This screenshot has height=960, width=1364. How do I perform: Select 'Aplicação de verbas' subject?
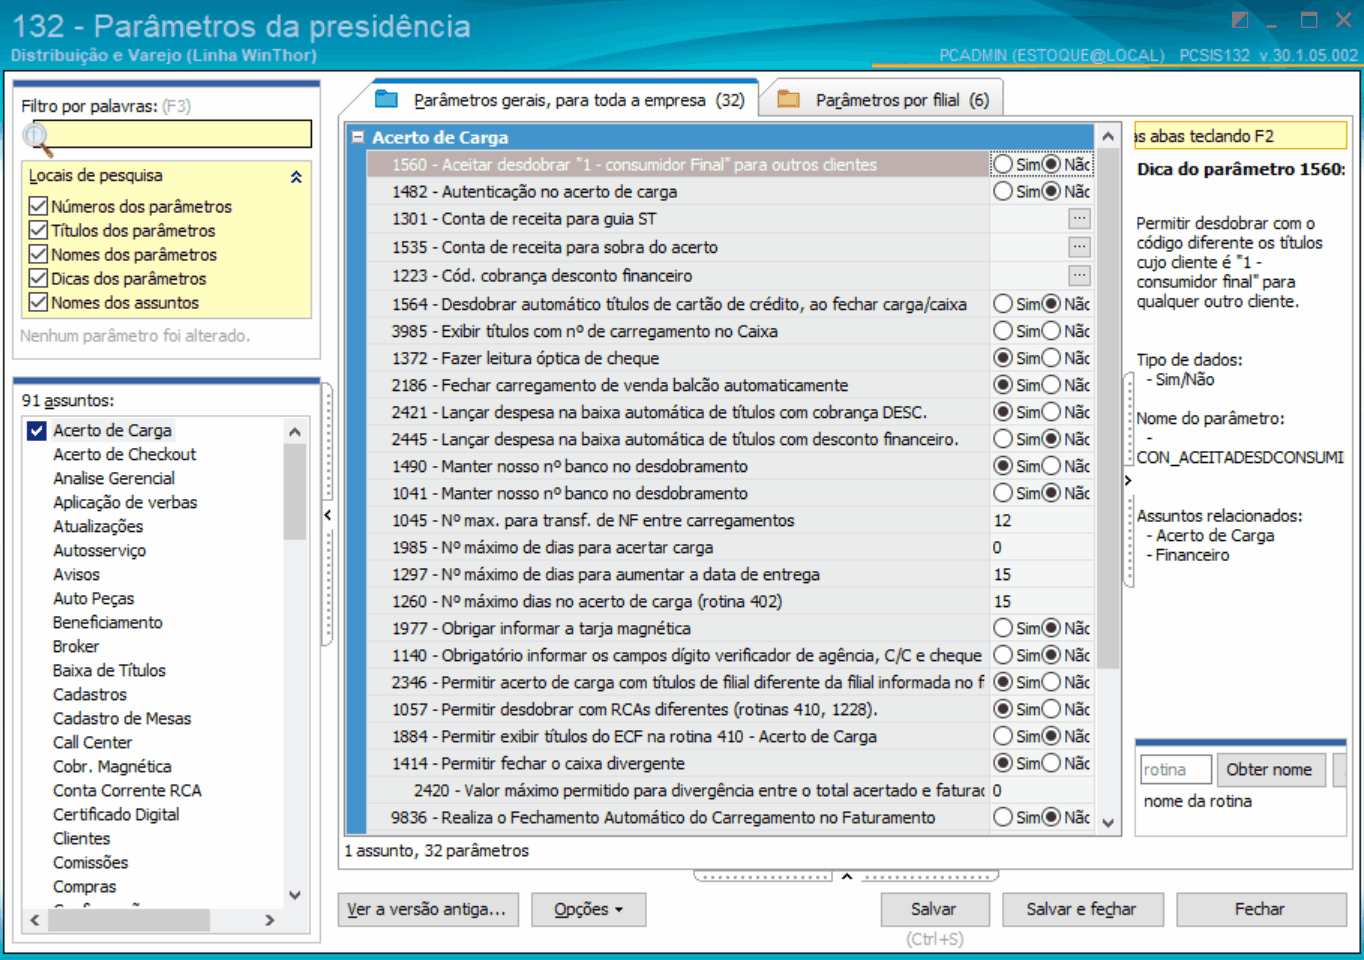125,502
